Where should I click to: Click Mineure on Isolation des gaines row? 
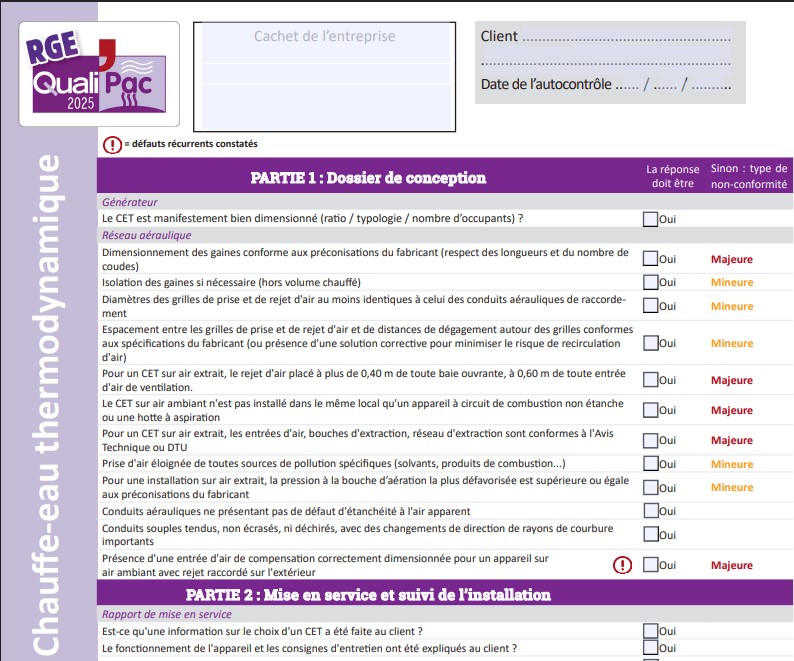pos(732,283)
